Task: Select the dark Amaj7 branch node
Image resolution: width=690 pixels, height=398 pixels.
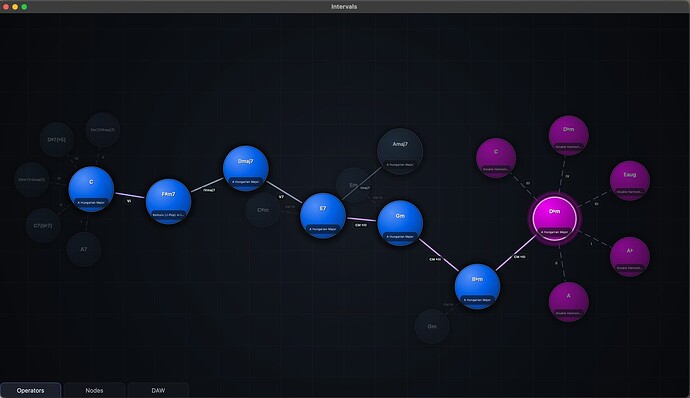Action: pos(400,151)
